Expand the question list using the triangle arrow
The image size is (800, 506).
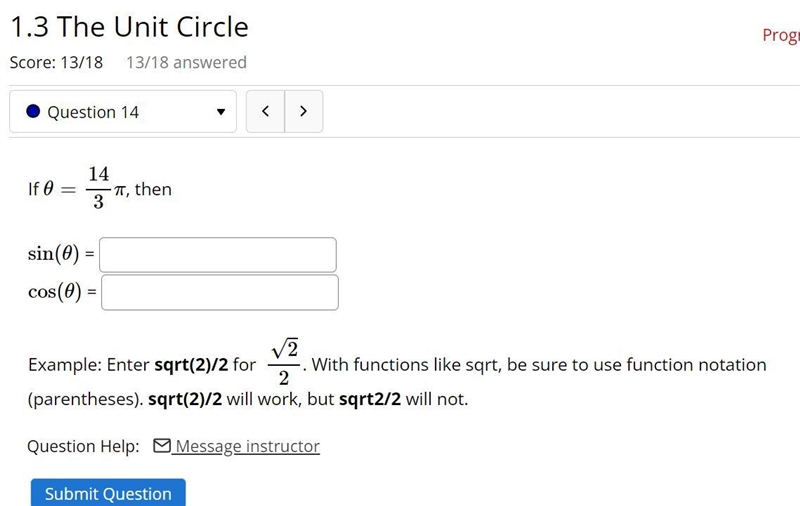click(221, 112)
